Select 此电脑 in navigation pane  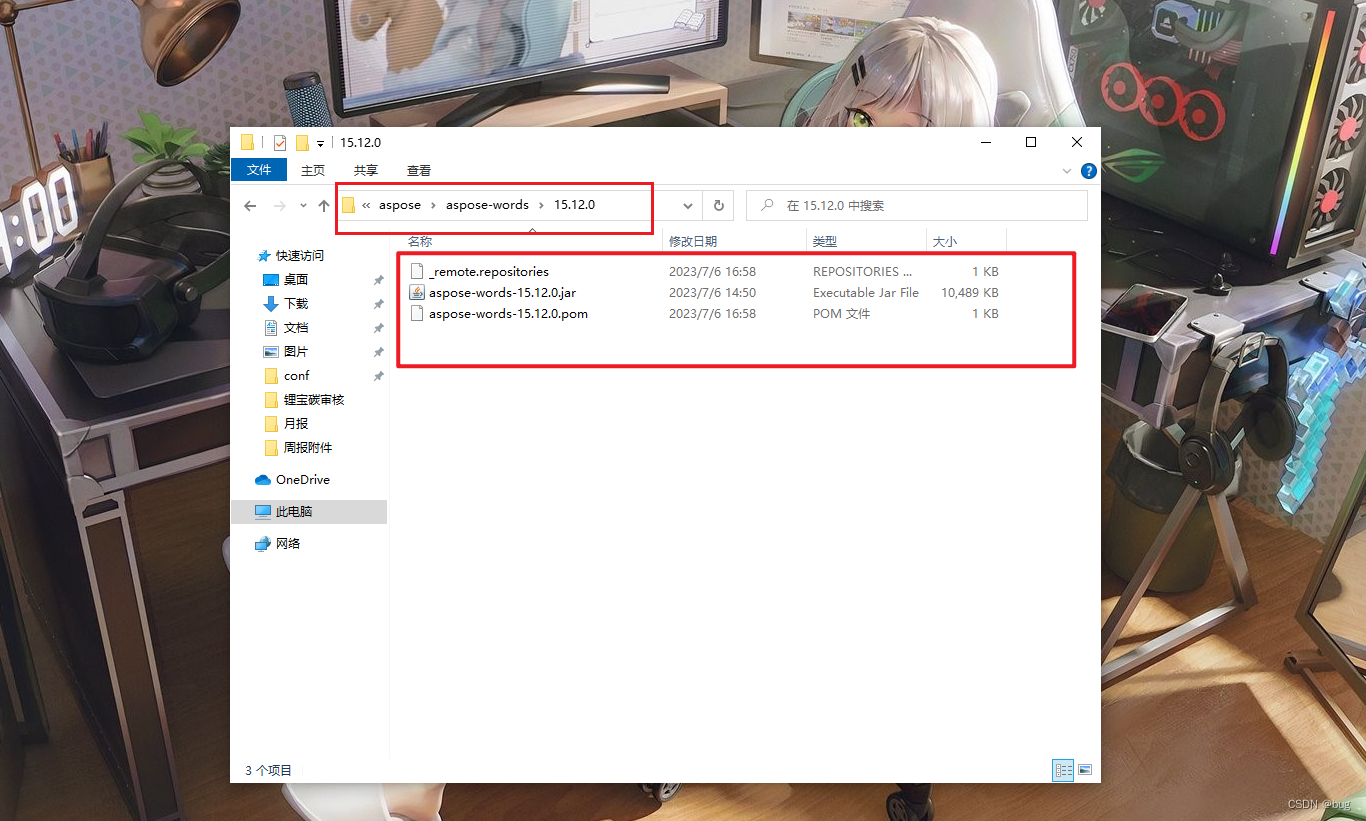(294, 511)
